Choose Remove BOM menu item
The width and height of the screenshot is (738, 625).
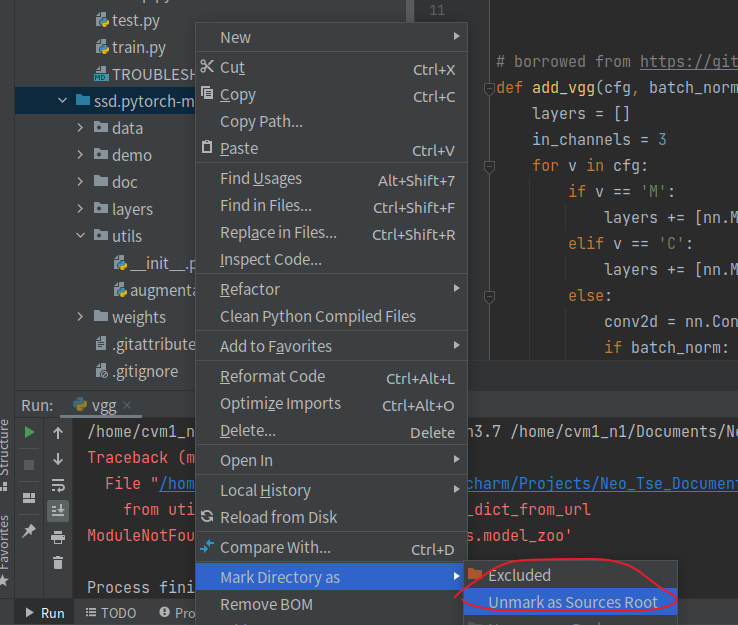pos(331,604)
